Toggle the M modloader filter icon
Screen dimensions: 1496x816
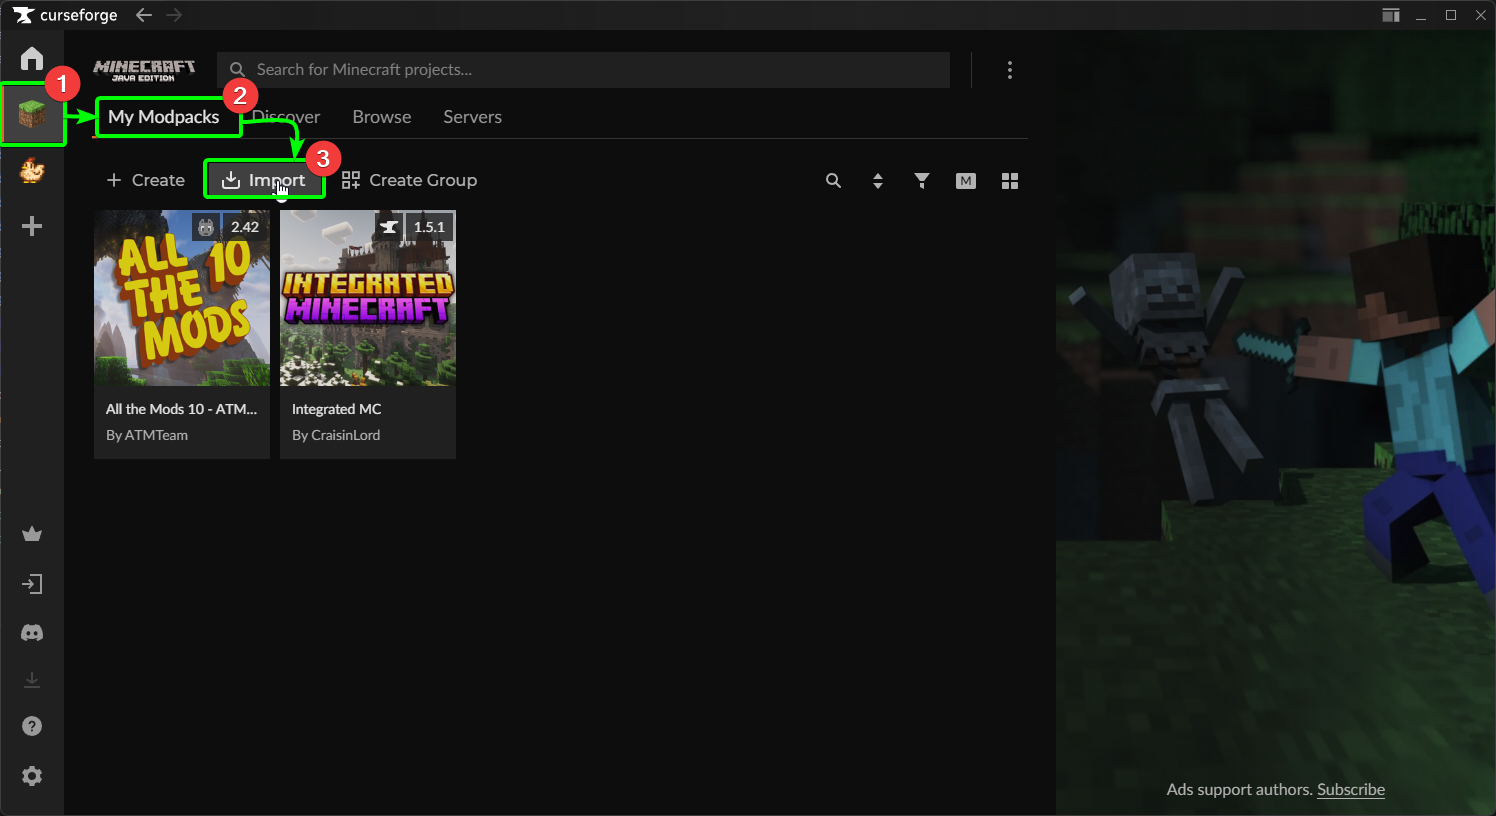pos(966,181)
